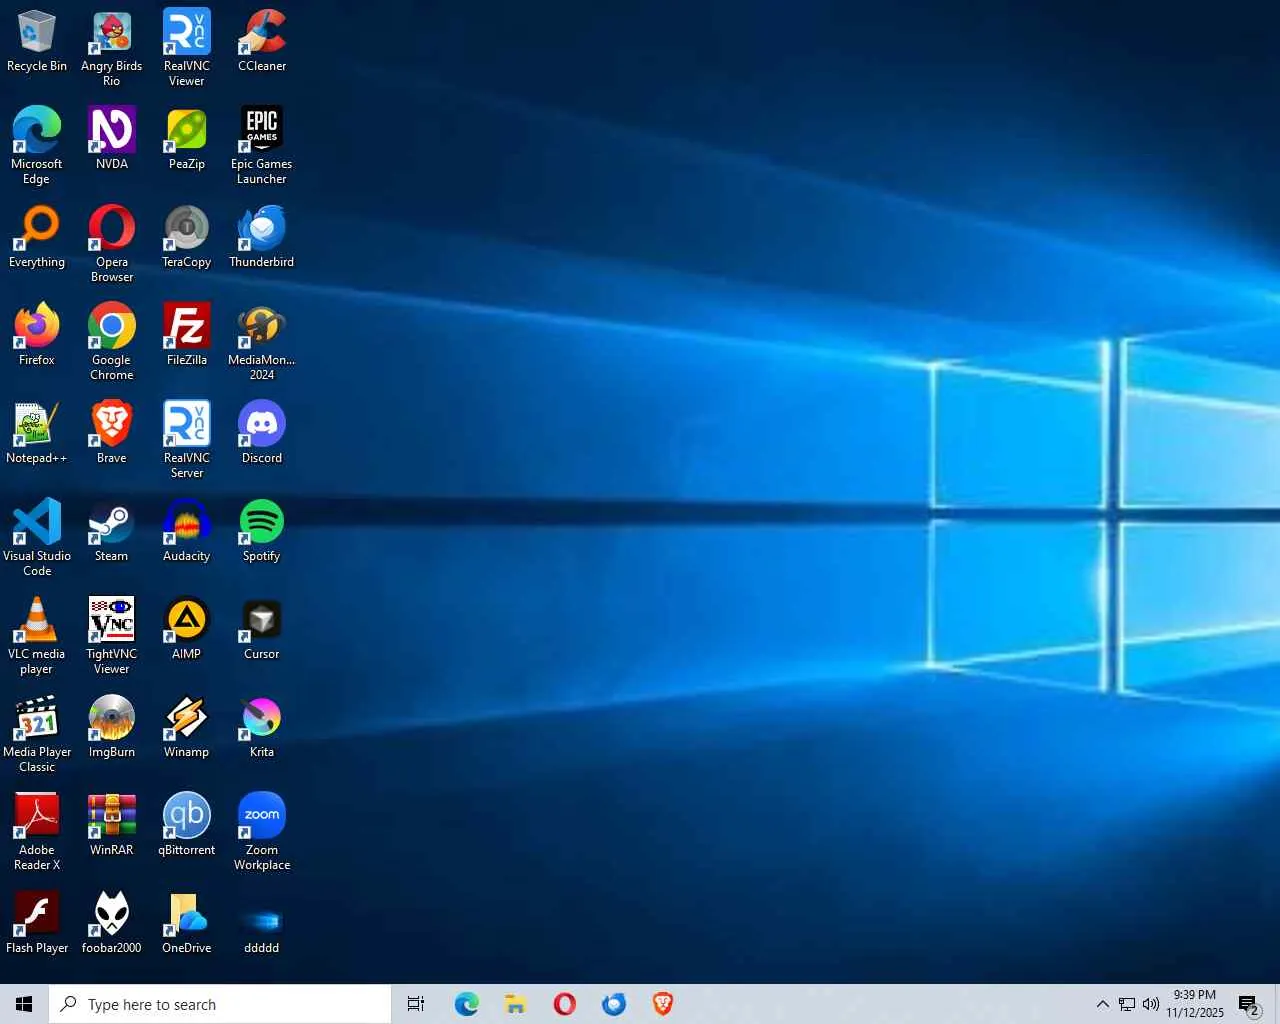The width and height of the screenshot is (1280, 1024).
Task: Open File Explorer from the taskbar
Action: coord(515,1004)
